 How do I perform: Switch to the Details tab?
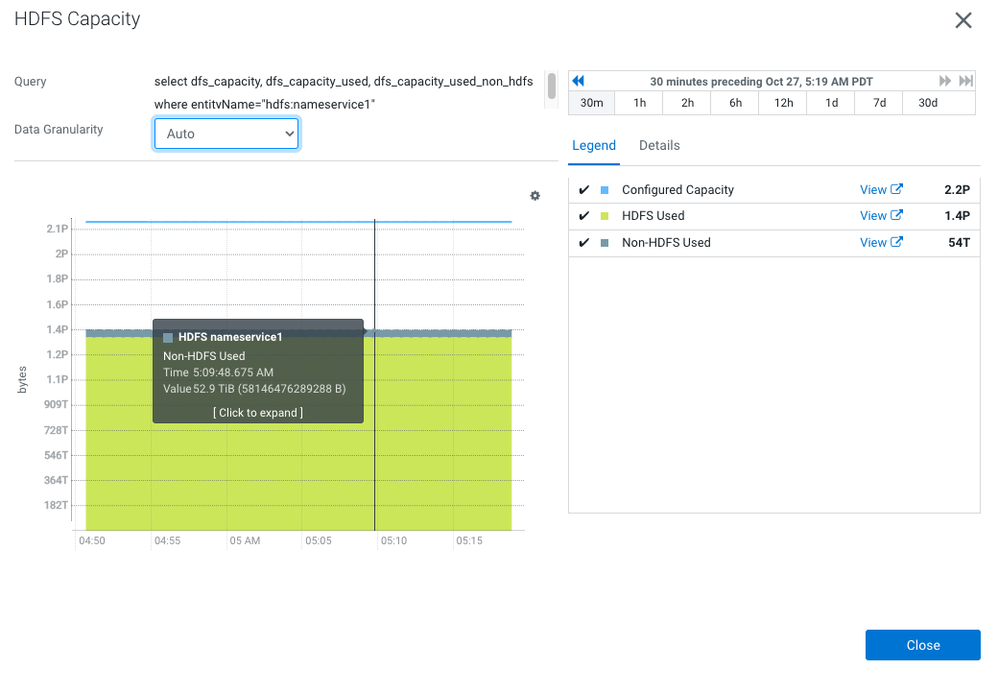coord(659,145)
